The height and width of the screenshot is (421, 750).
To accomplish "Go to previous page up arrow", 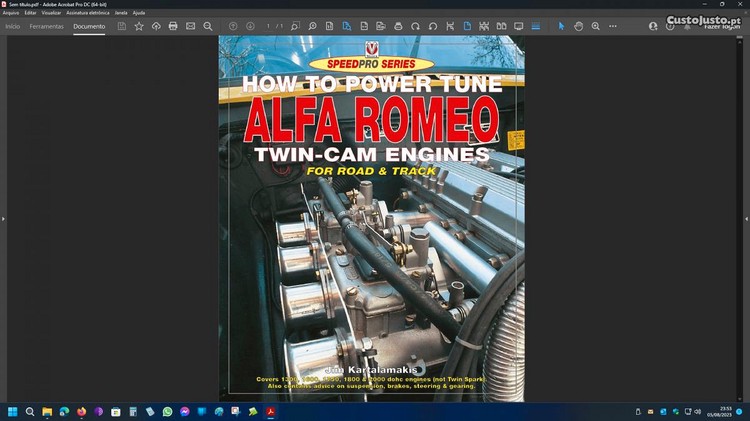I will (233, 26).
